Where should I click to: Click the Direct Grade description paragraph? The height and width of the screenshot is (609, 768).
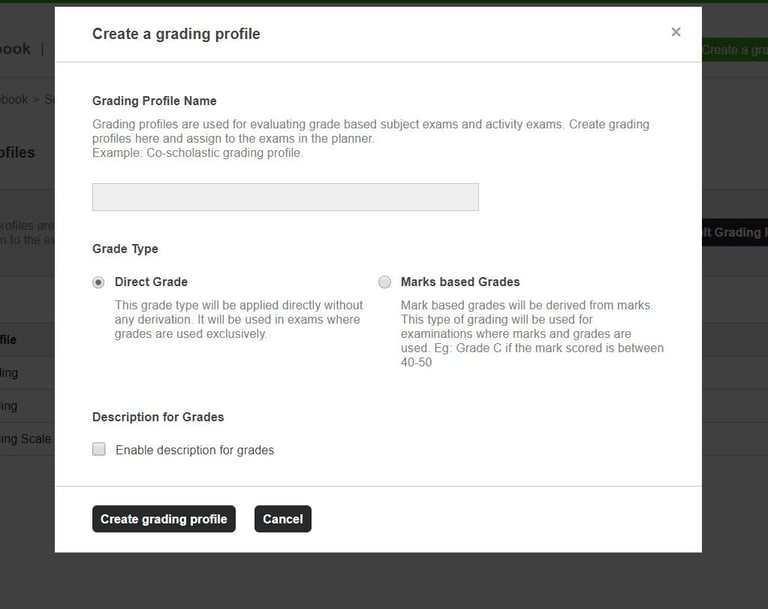[238, 320]
